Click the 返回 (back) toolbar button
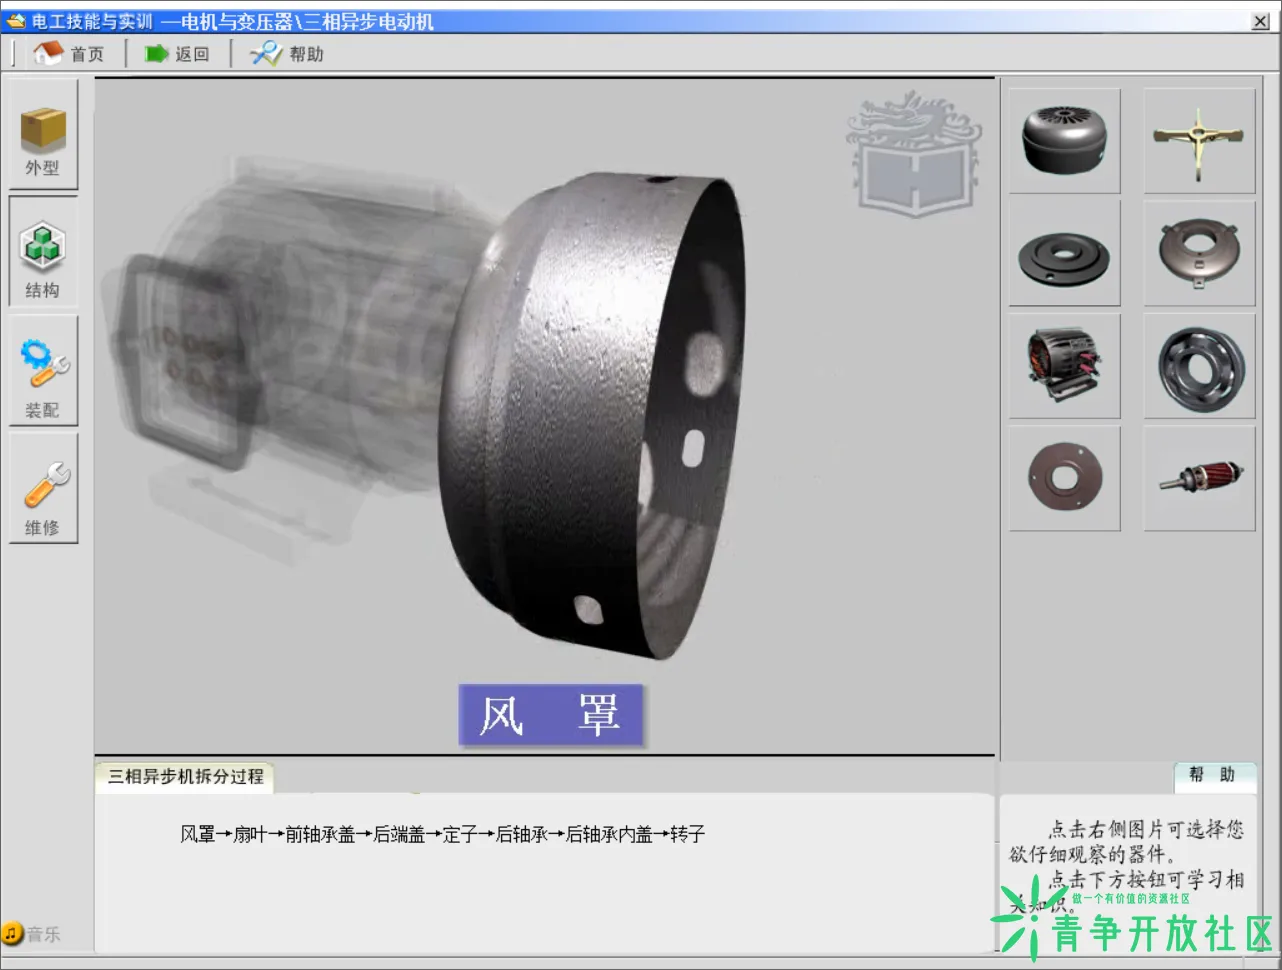The image size is (1282, 970). (x=177, y=53)
